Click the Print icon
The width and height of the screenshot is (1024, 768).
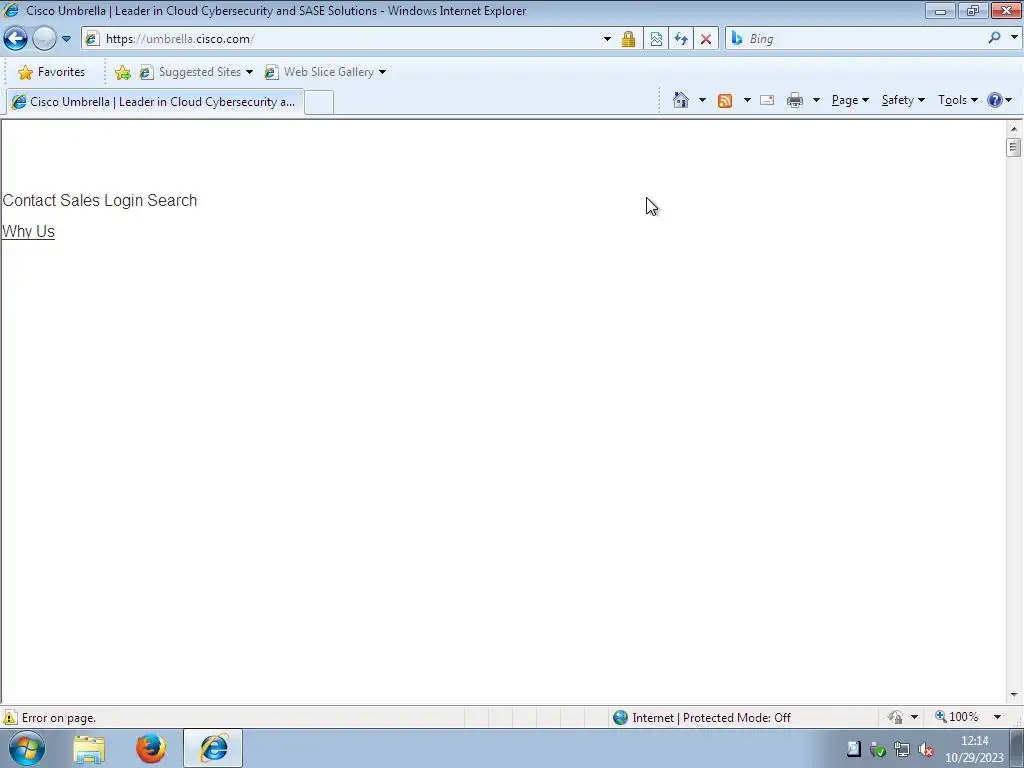click(x=795, y=100)
